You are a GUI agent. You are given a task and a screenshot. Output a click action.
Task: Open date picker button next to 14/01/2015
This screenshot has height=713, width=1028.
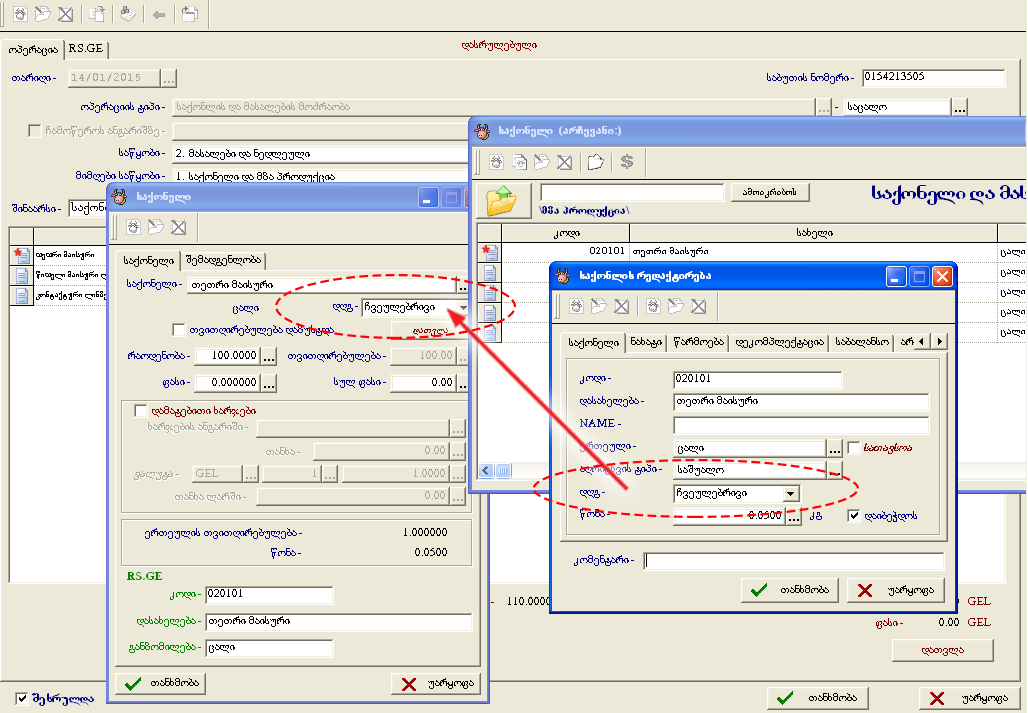coord(168,78)
